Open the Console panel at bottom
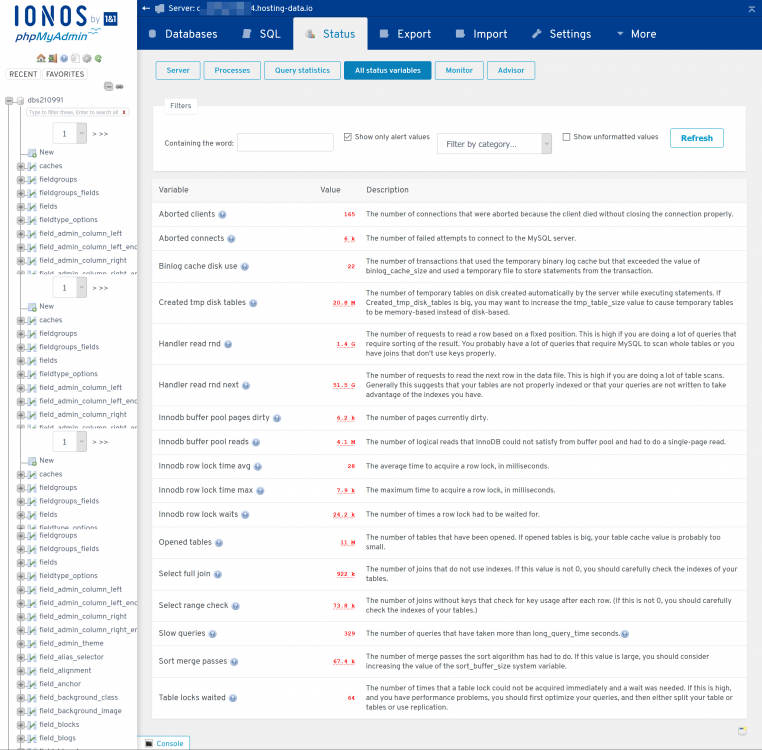 [163, 743]
